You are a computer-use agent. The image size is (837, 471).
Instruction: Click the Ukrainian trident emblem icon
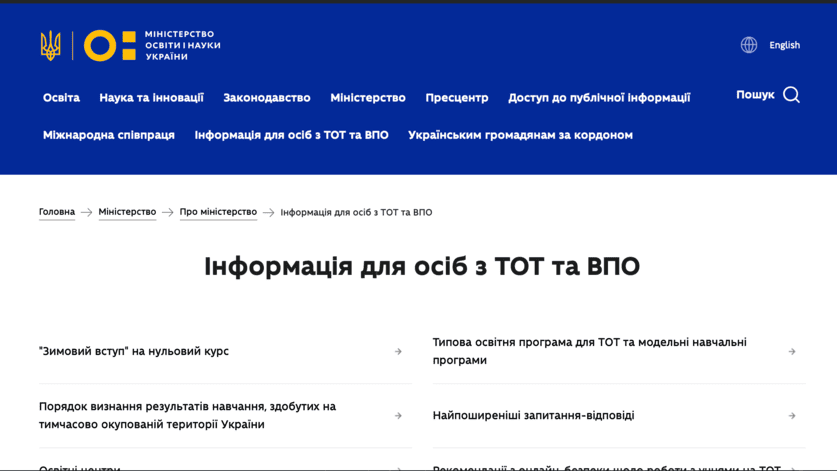(51, 45)
